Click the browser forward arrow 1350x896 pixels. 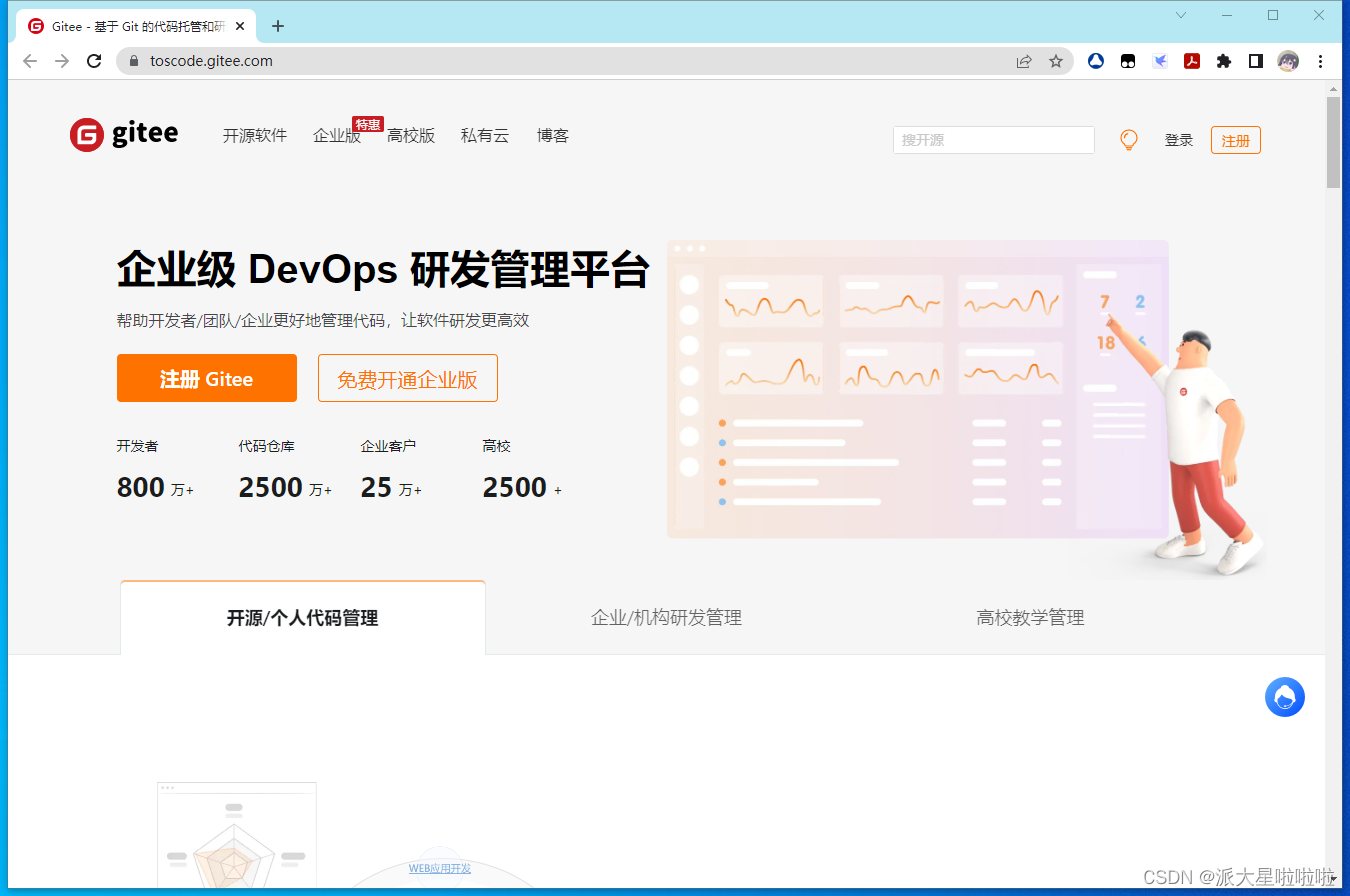[62, 61]
